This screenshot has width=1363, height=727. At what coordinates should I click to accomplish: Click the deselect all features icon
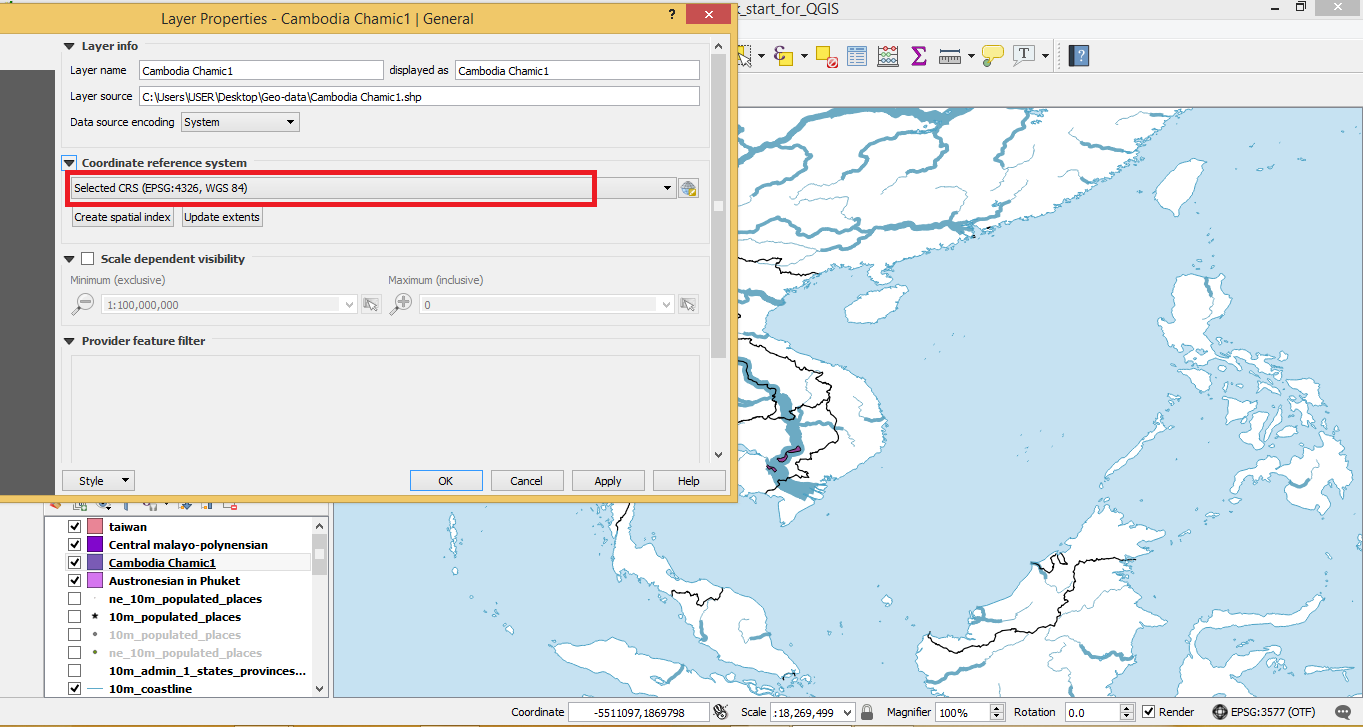click(826, 56)
